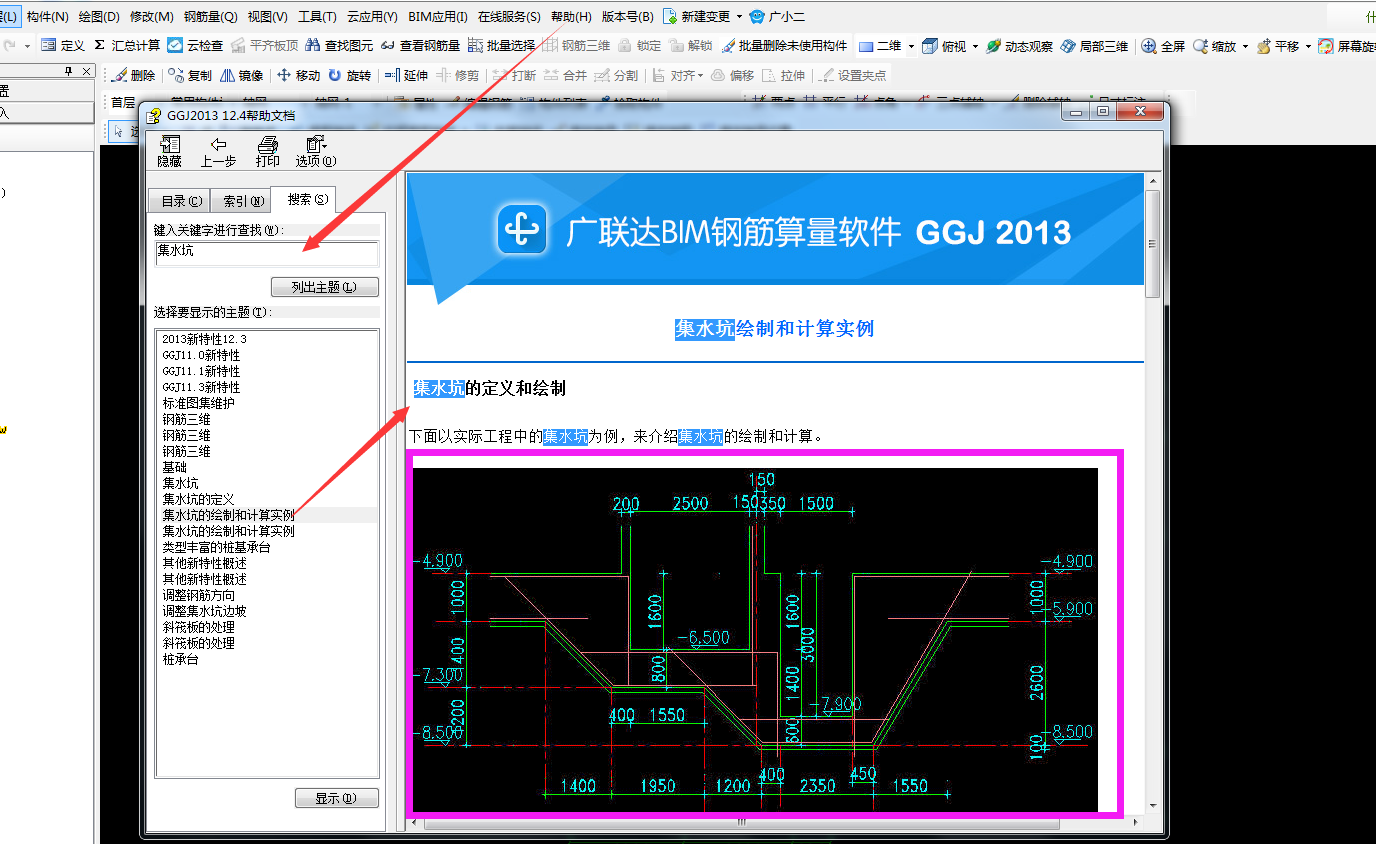This screenshot has height=844, width=1376.
Task: Click 复制 copy tool
Action: (190, 75)
